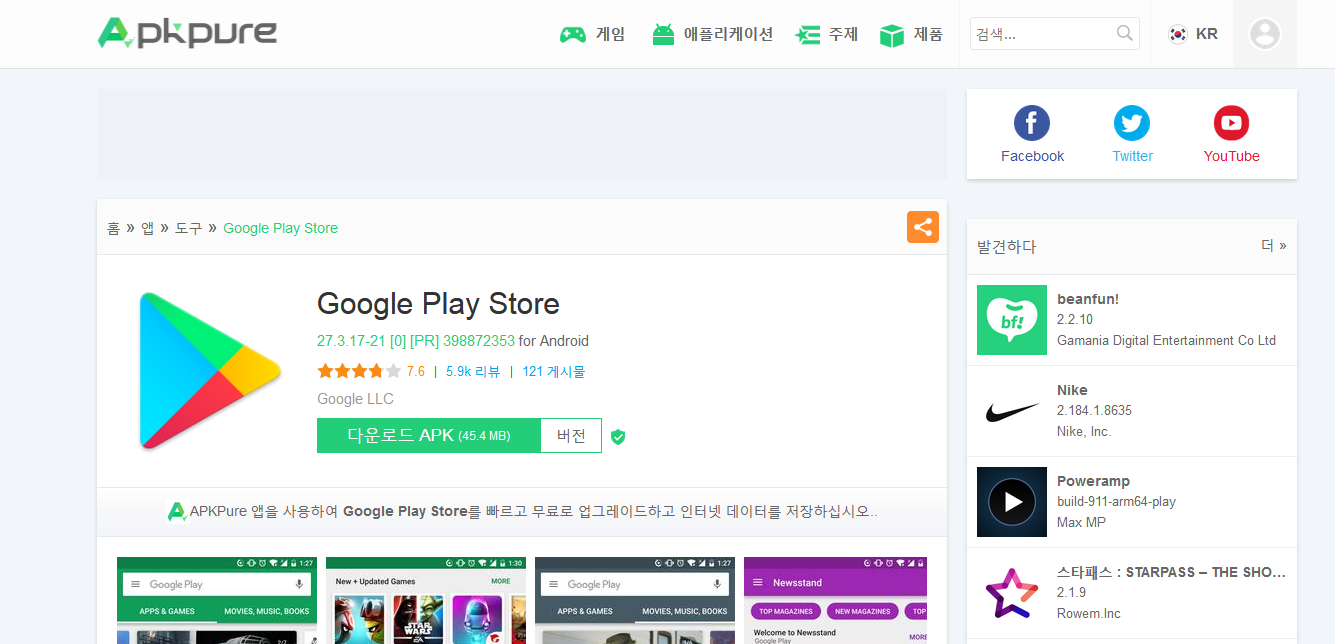This screenshot has width=1335, height=644.
Task: Click the Nike swoosh app icon
Action: 1012,411
